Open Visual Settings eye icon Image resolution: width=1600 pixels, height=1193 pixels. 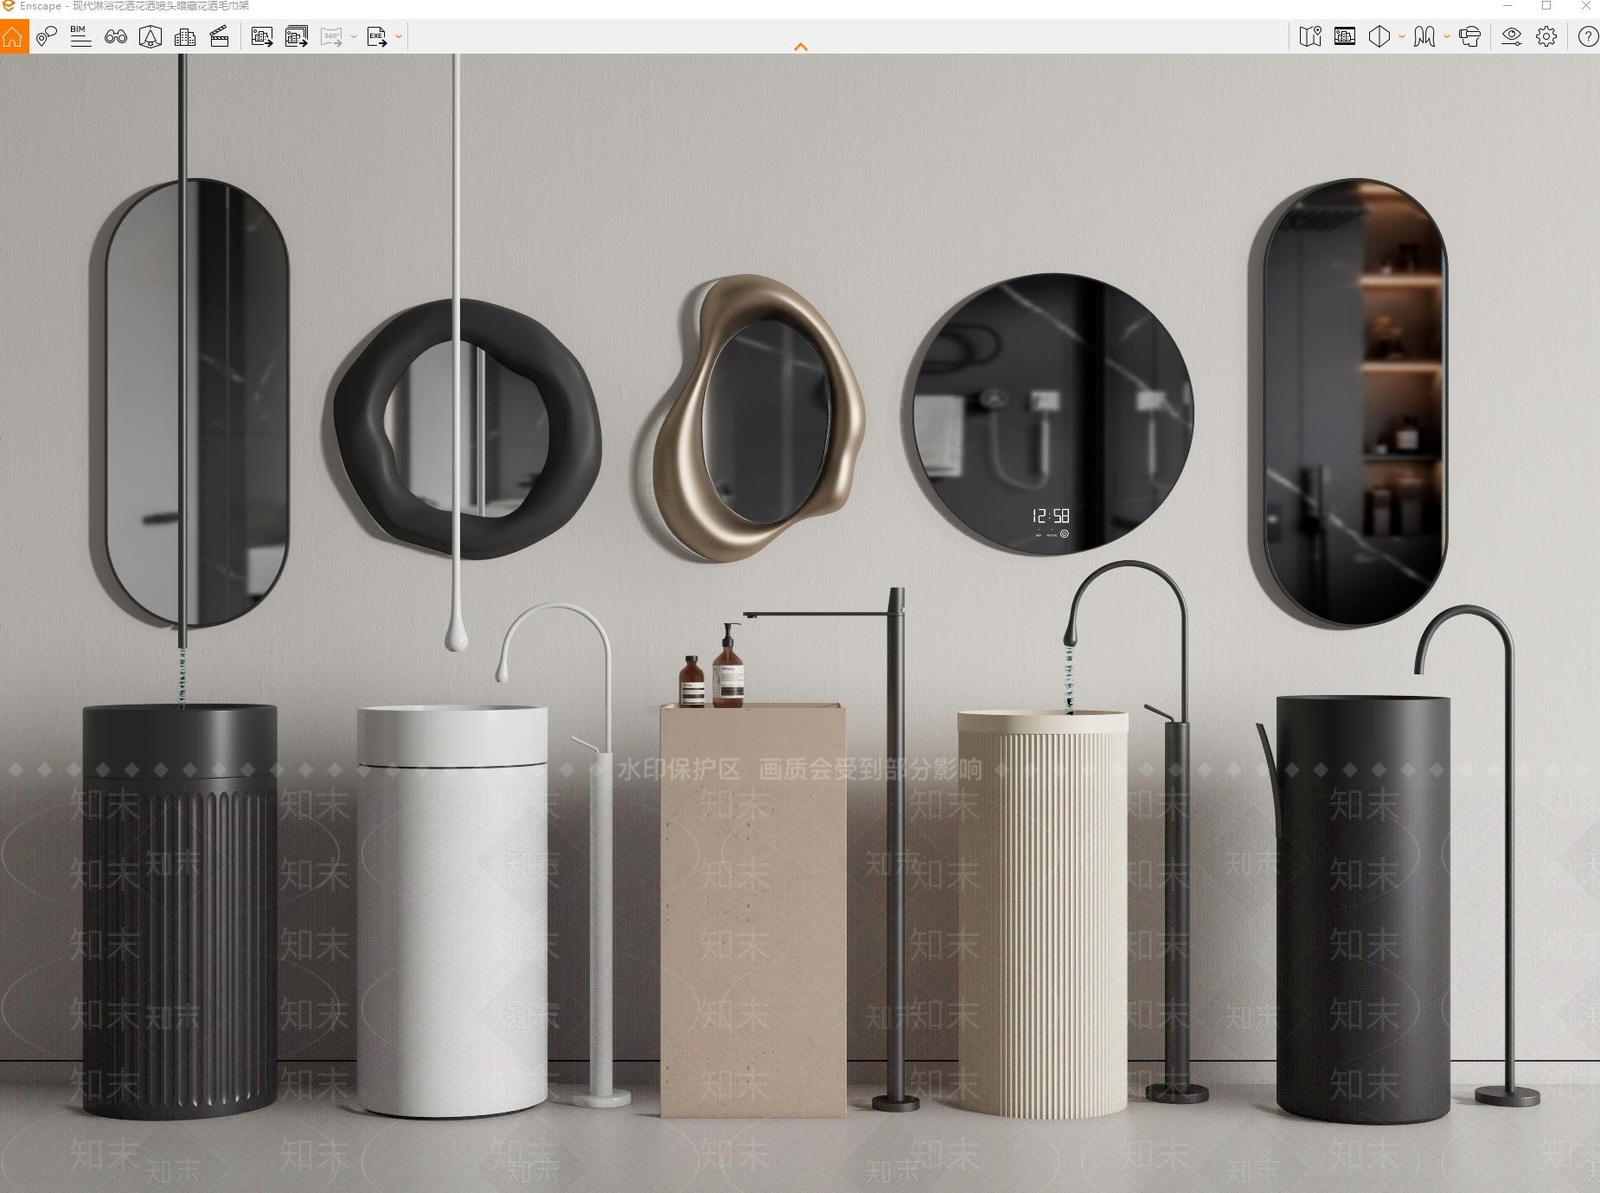[1511, 37]
